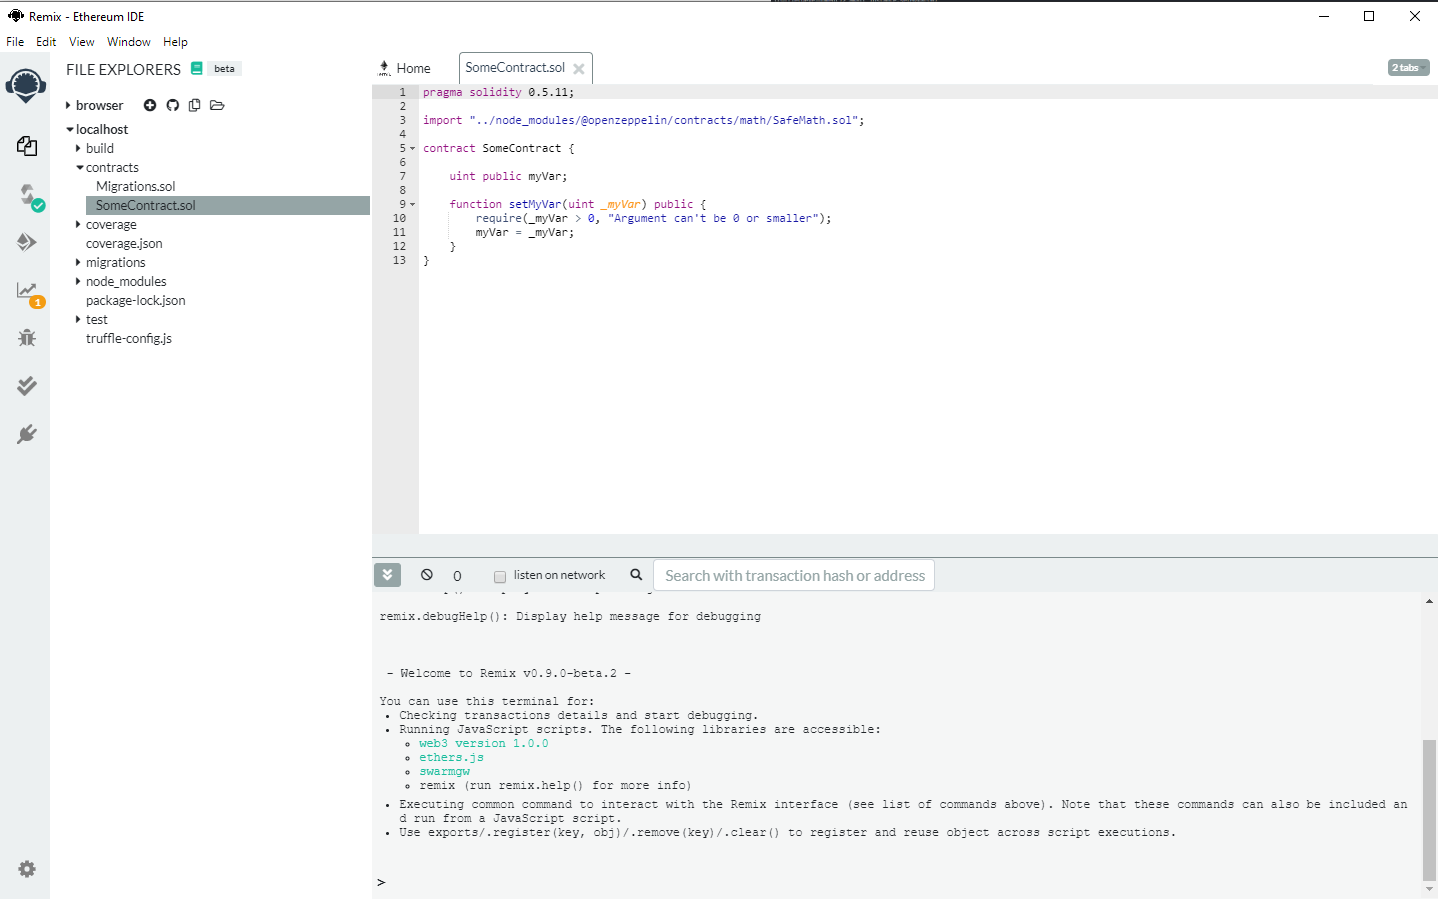1438x899 pixels.
Task: Close the SomeContract.sol tab
Action: point(578,69)
